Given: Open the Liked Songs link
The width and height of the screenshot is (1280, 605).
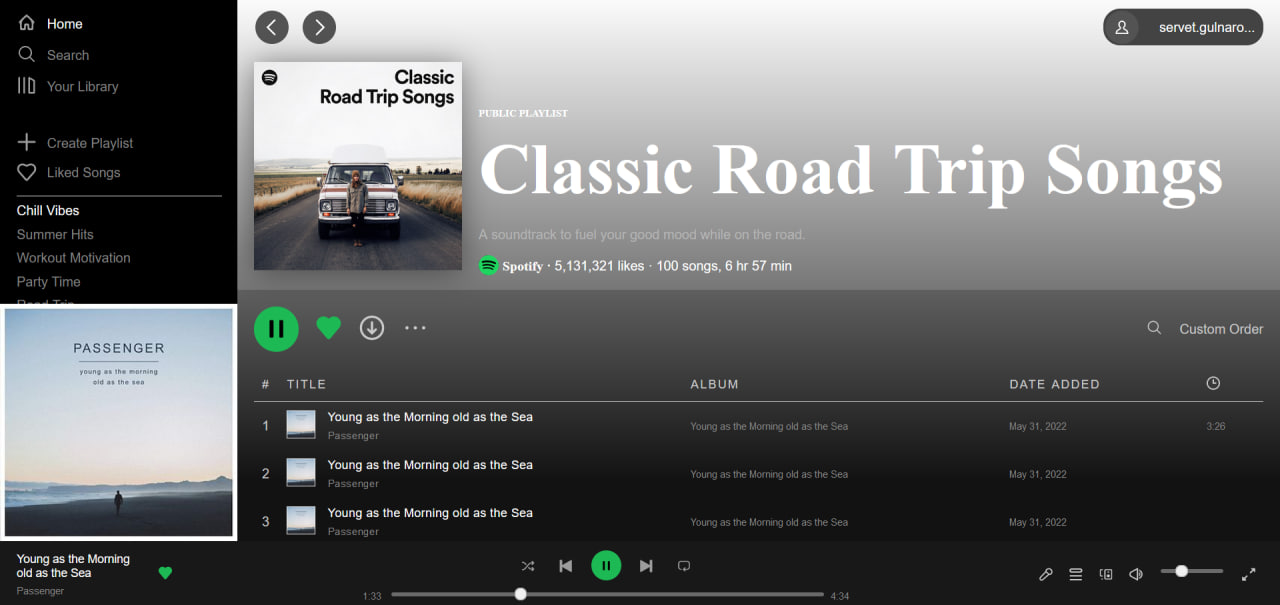Looking at the screenshot, I should 68,172.
